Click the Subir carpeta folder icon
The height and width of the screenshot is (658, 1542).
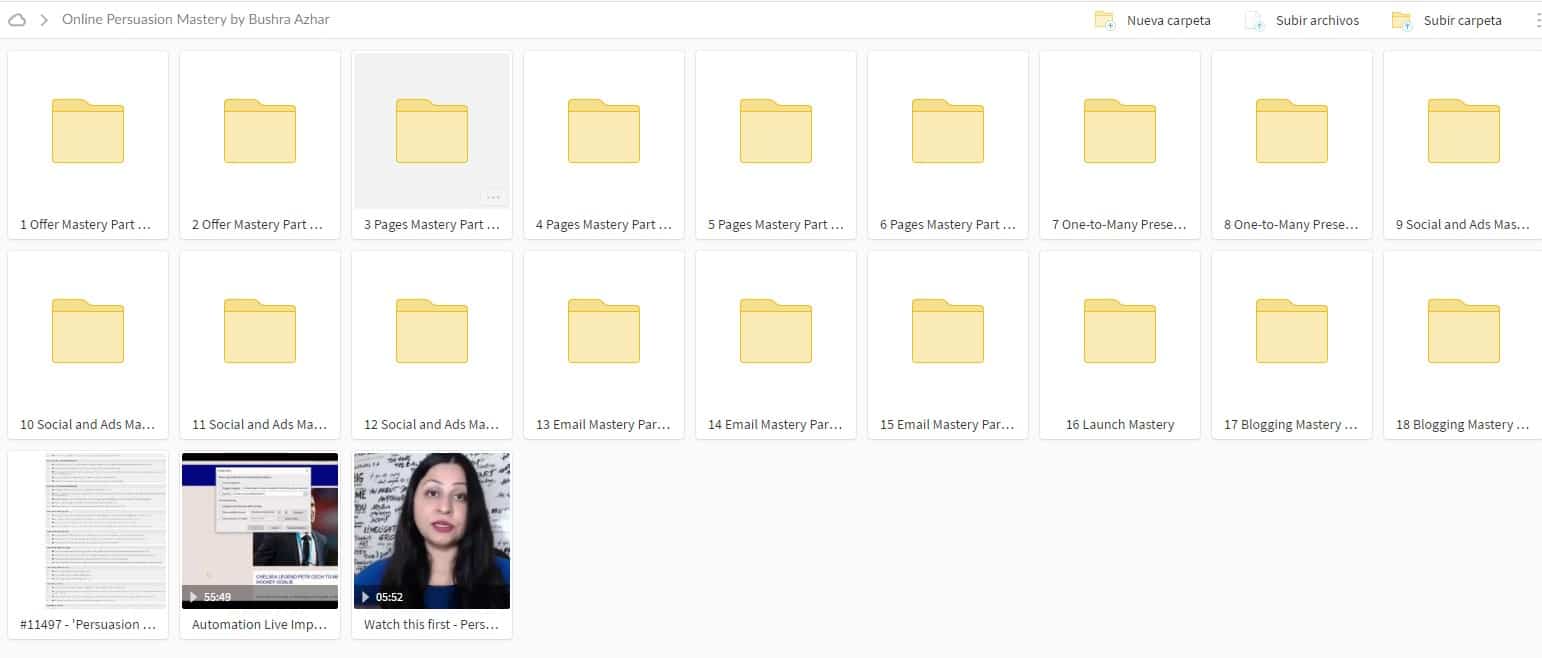click(x=1401, y=20)
